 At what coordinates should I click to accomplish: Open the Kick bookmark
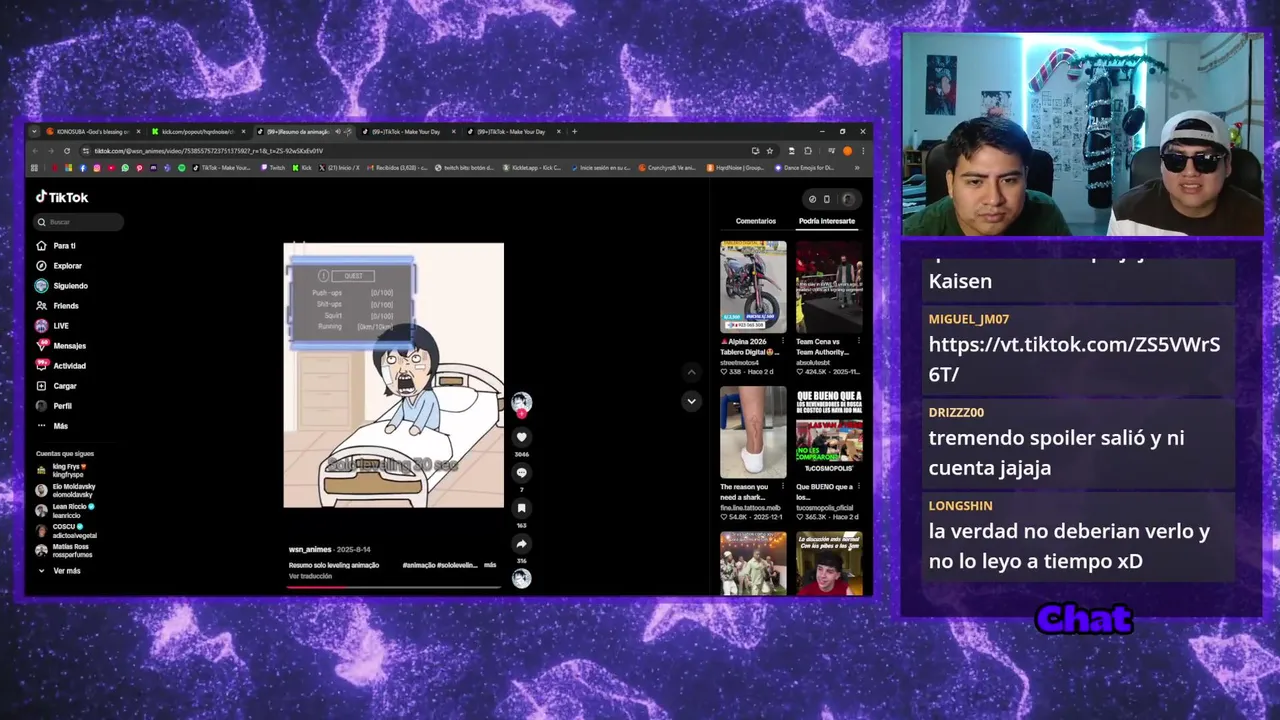301,168
